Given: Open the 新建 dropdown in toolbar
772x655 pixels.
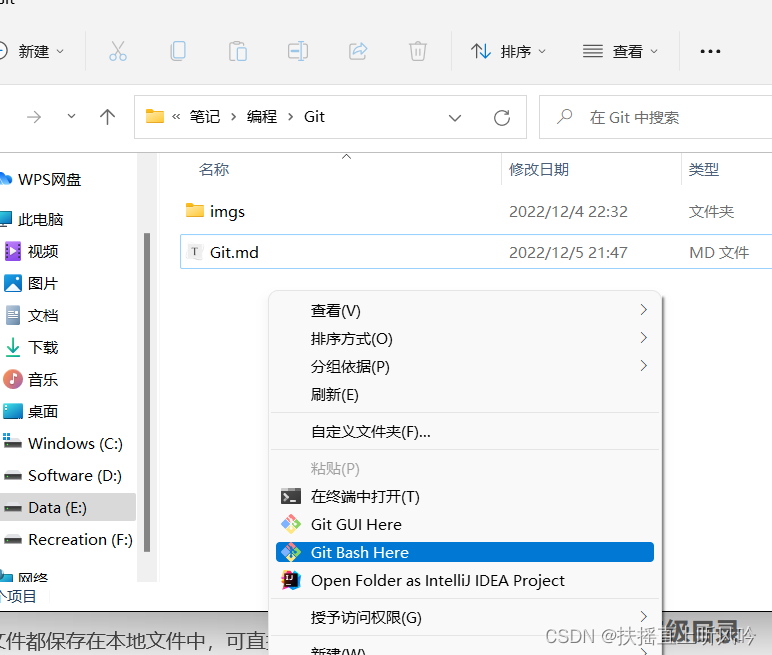Looking at the screenshot, I should (x=41, y=51).
